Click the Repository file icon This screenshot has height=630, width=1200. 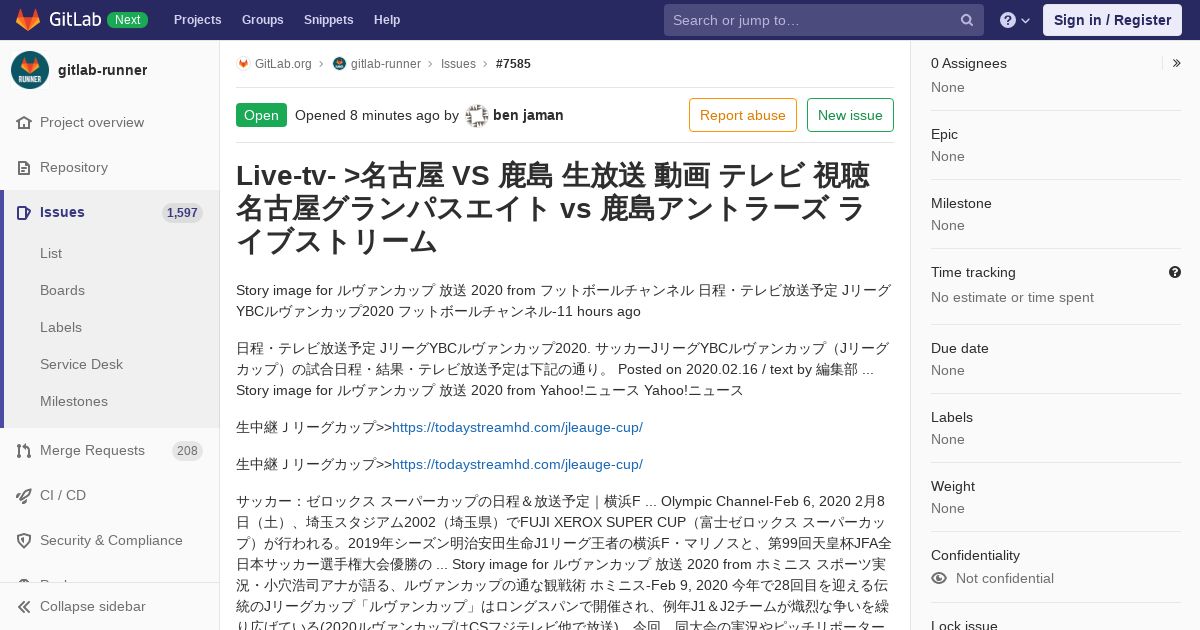[x=24, y=167]
